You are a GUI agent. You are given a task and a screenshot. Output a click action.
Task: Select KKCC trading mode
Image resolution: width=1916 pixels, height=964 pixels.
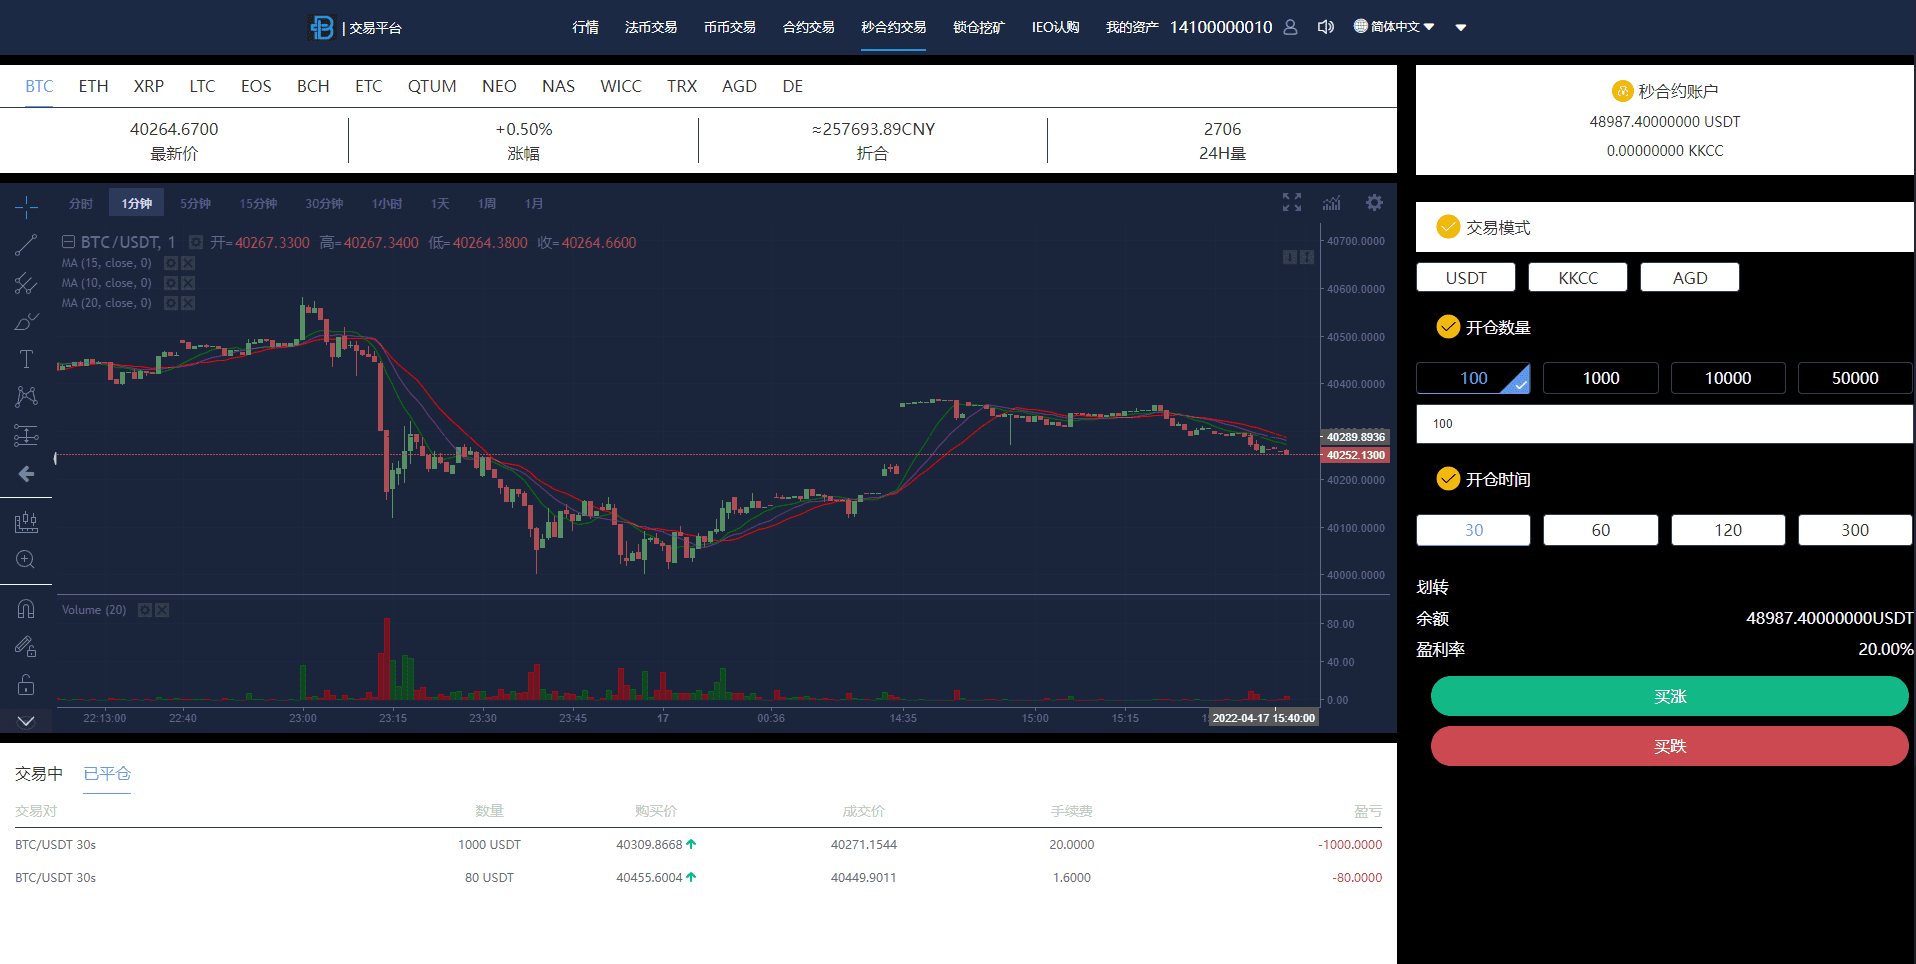click(1577, 278)
